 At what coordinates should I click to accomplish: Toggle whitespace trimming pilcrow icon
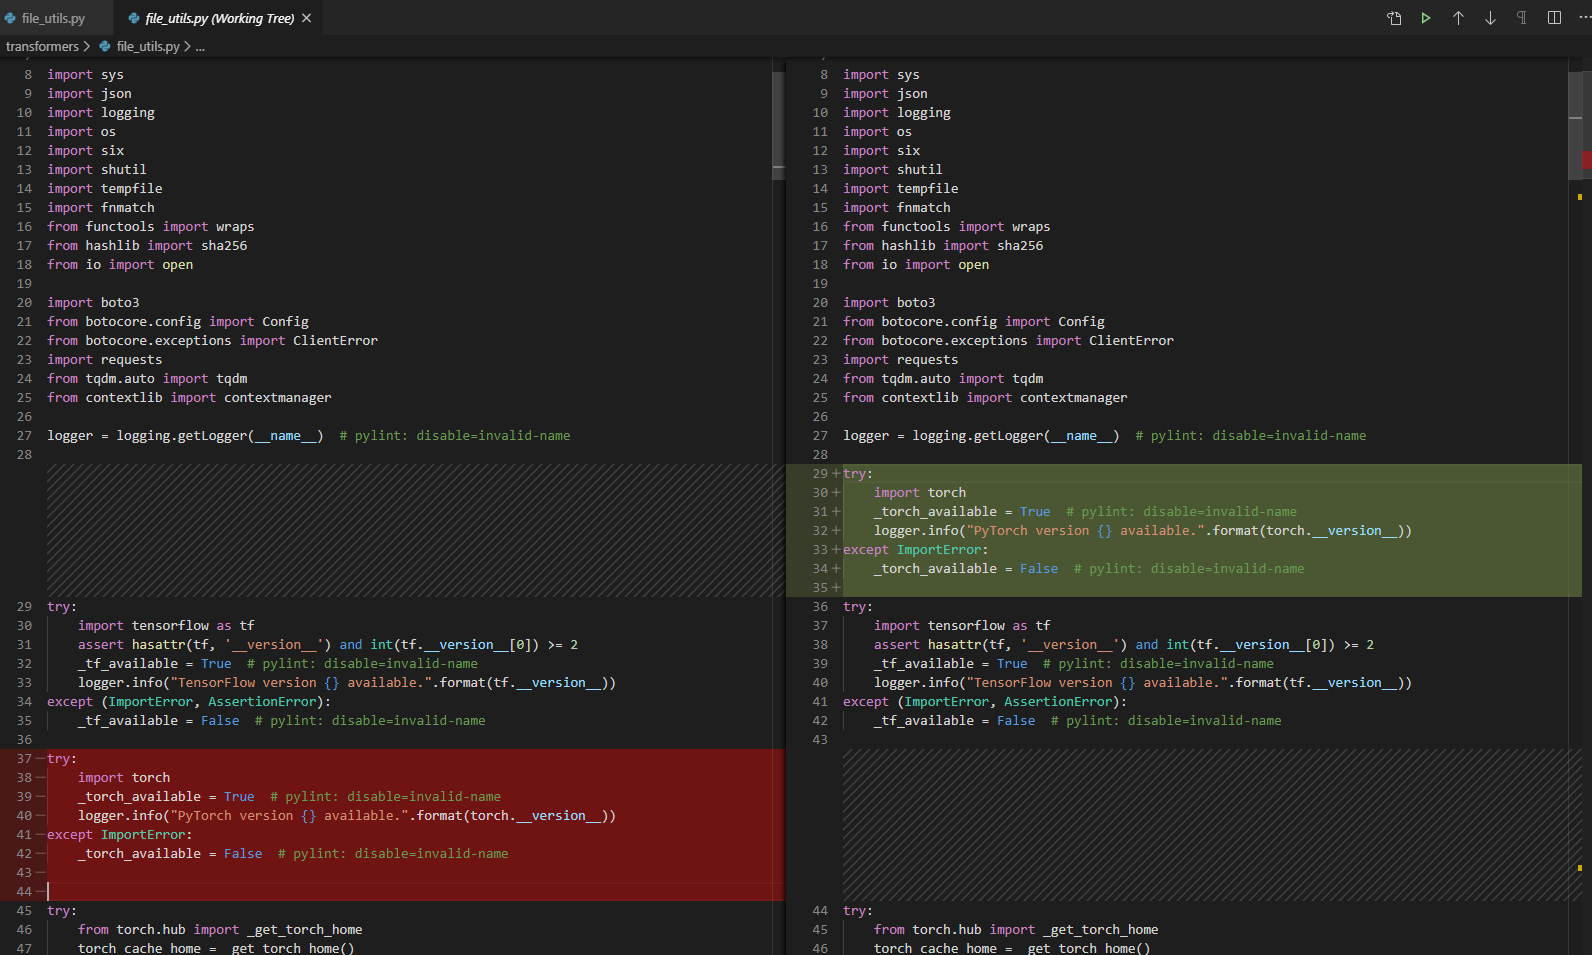point(1522,18)
